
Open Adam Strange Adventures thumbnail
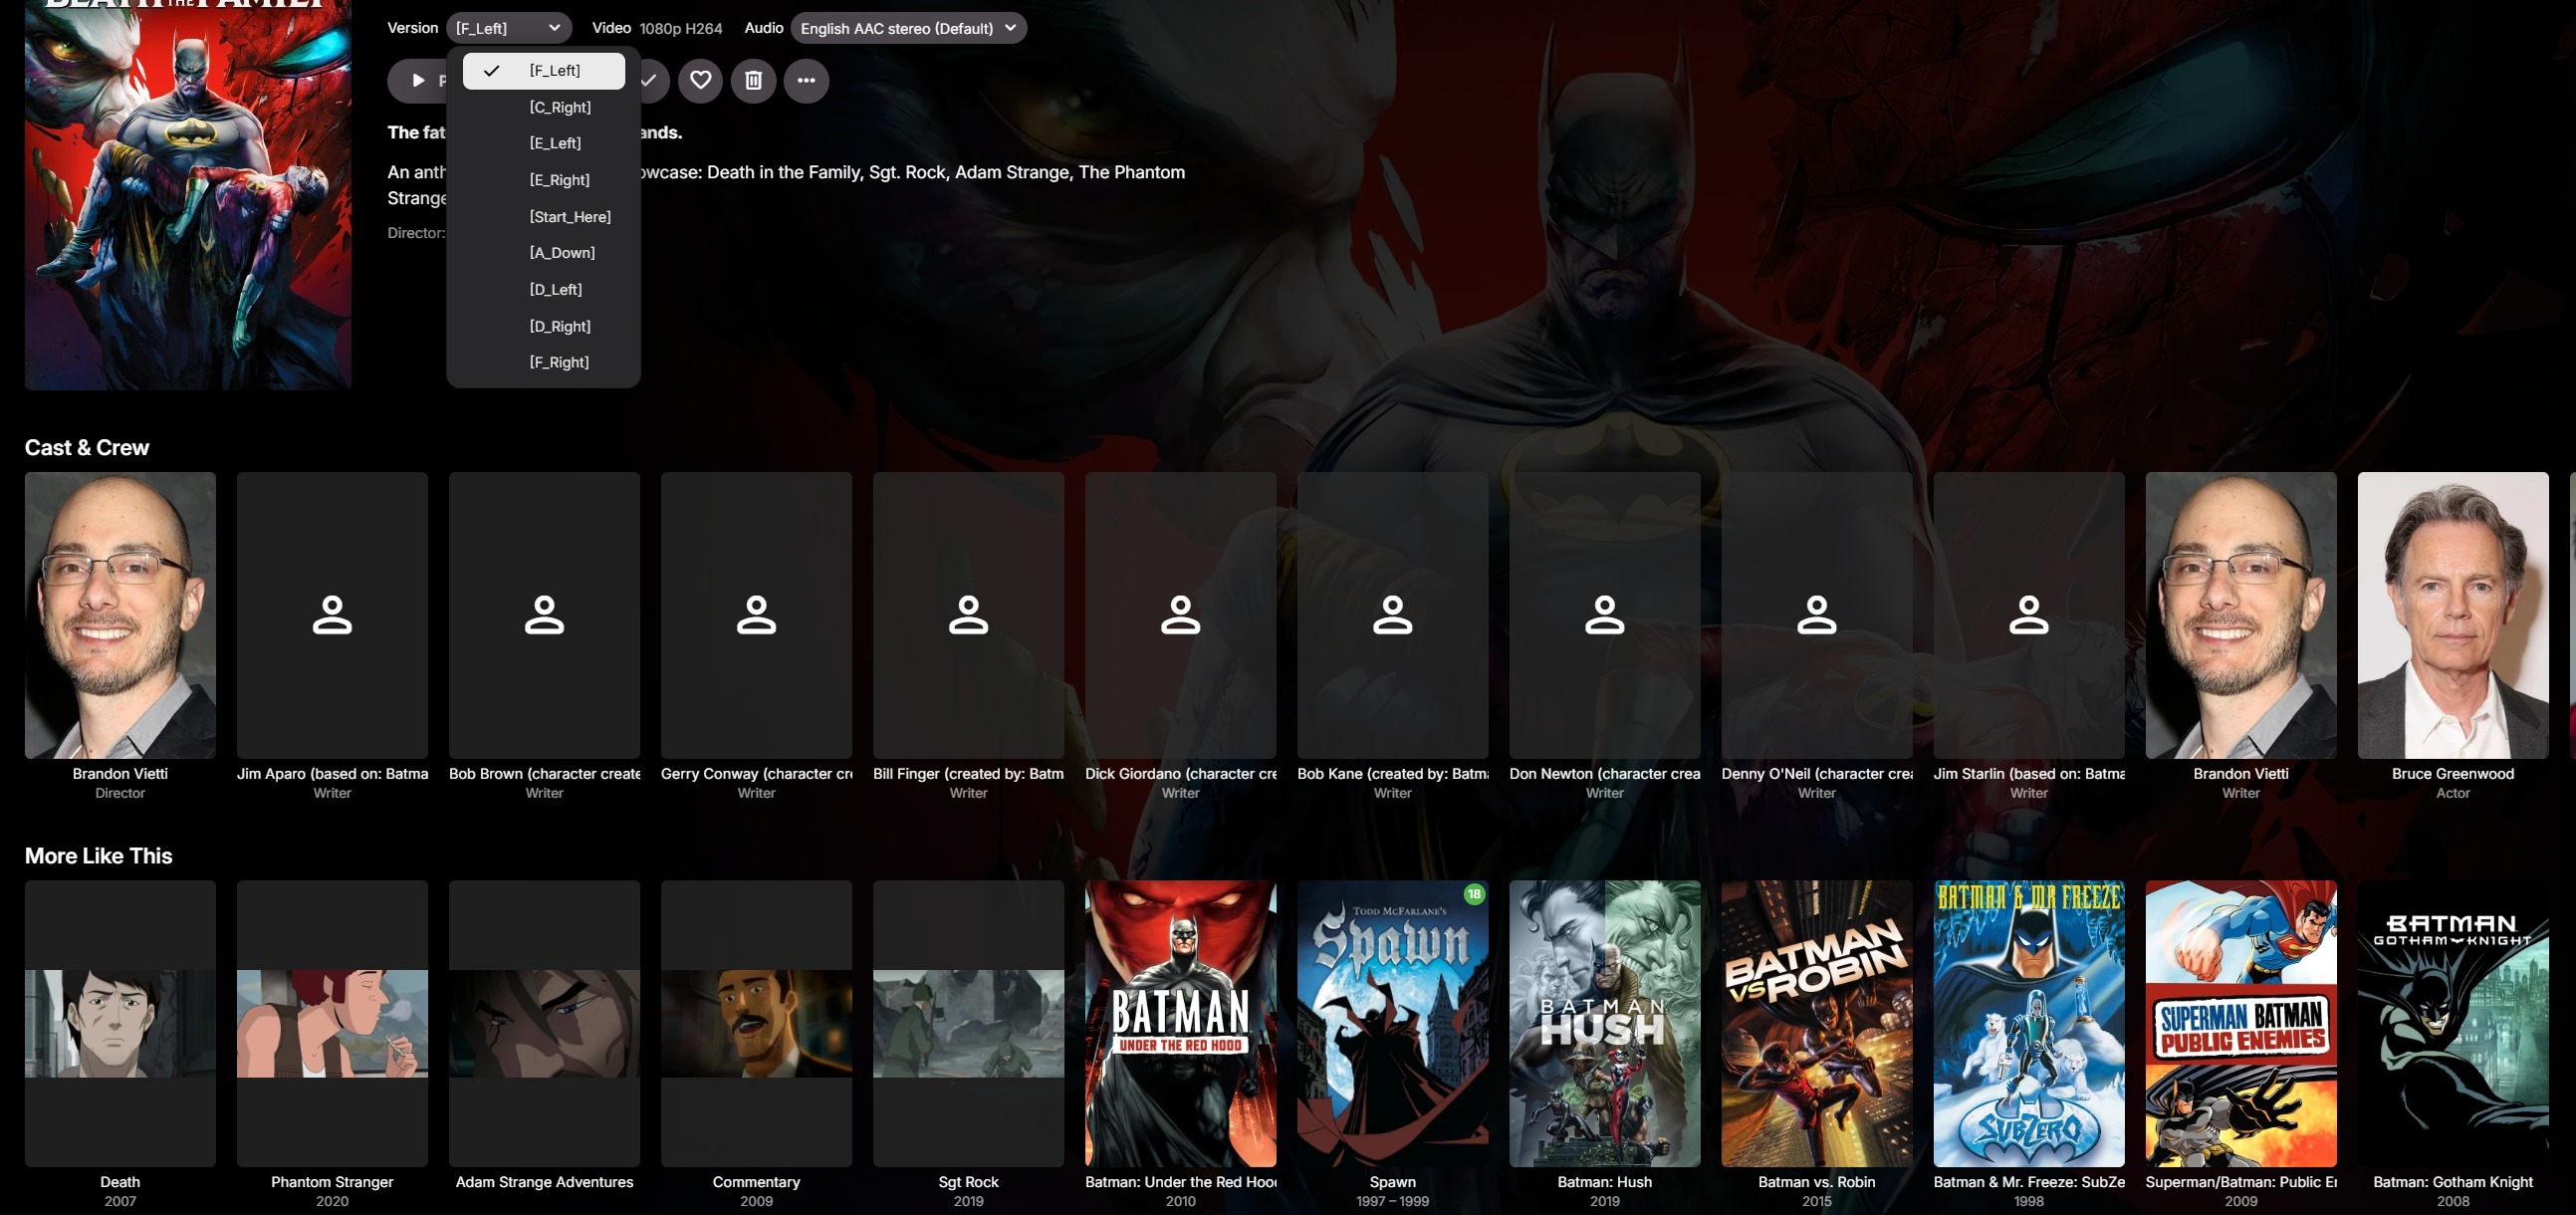pos(544,1023)
